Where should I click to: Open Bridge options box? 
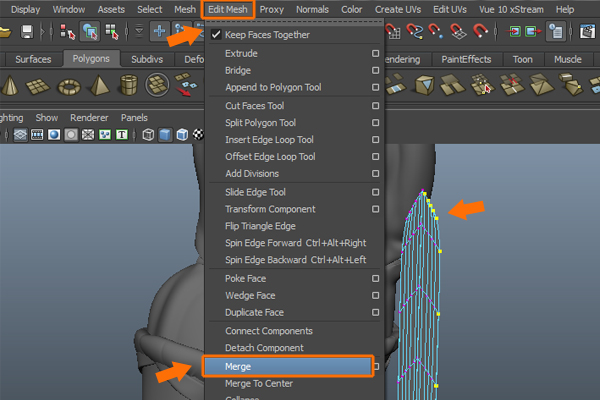point(375,70)
